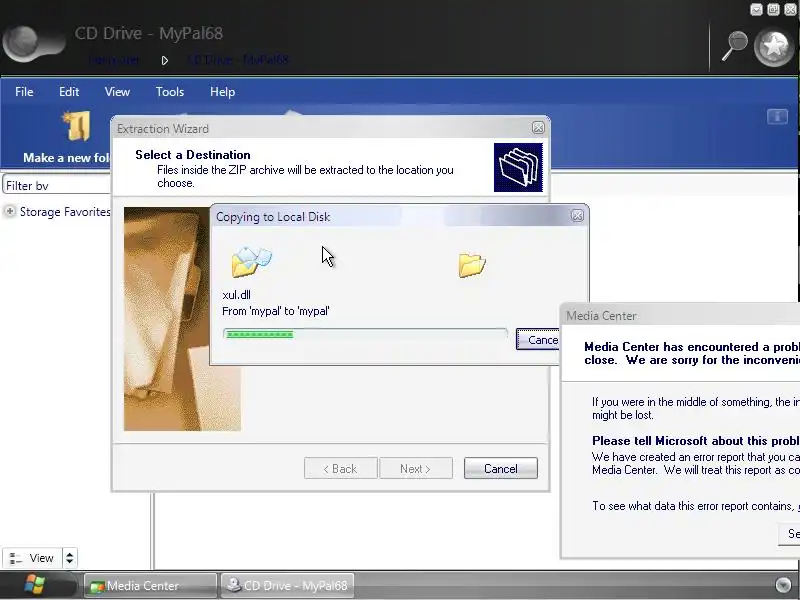Image resolution: width=800 pixels, height=600 pixels.
Task: Switch to CD Drive - MyPal68 taskbar button
Action: coord(288,585)
